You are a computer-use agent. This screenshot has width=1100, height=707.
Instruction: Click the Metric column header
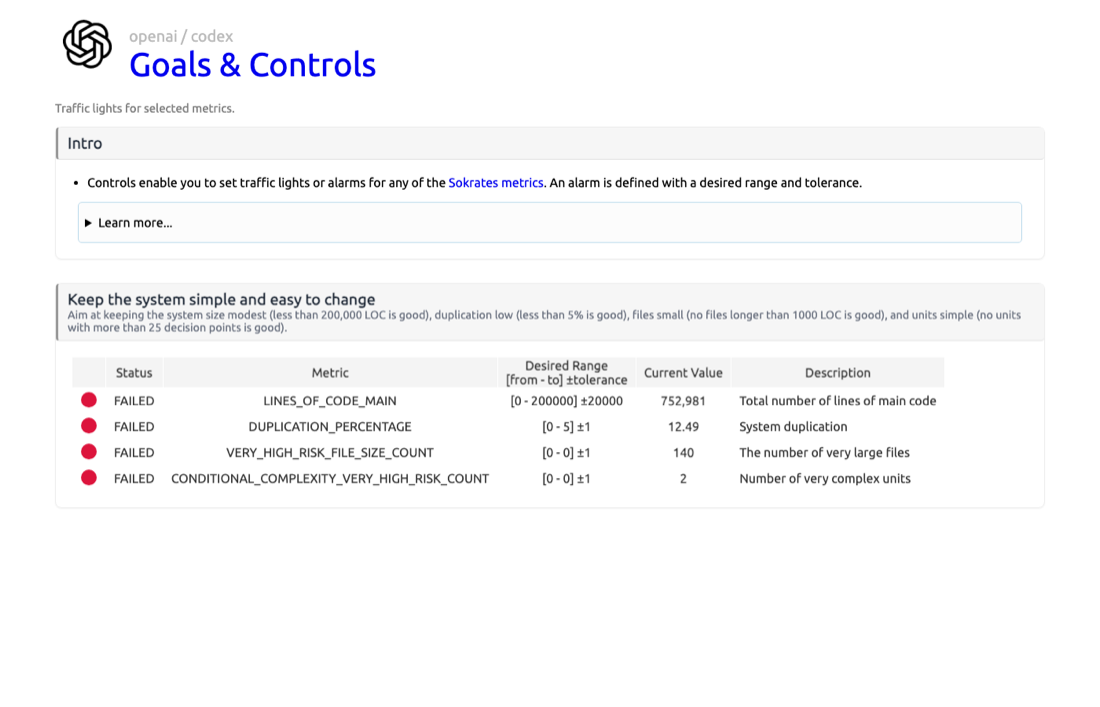[x=330, y=372]
